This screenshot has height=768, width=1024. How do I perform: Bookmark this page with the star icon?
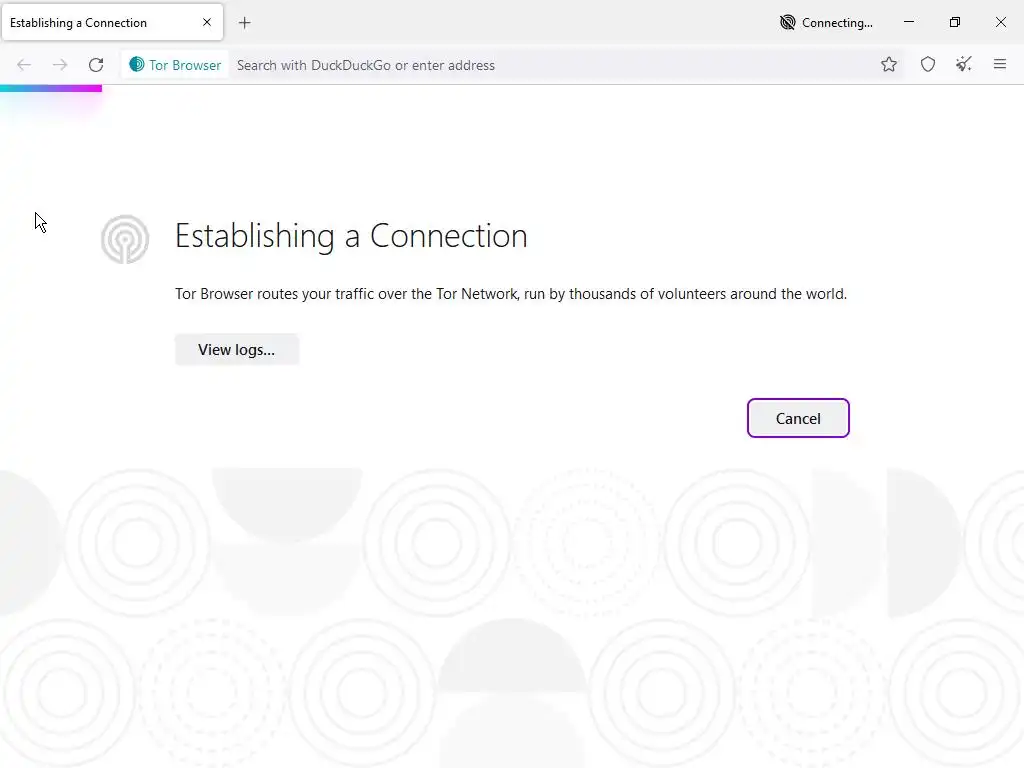(889, 64)
